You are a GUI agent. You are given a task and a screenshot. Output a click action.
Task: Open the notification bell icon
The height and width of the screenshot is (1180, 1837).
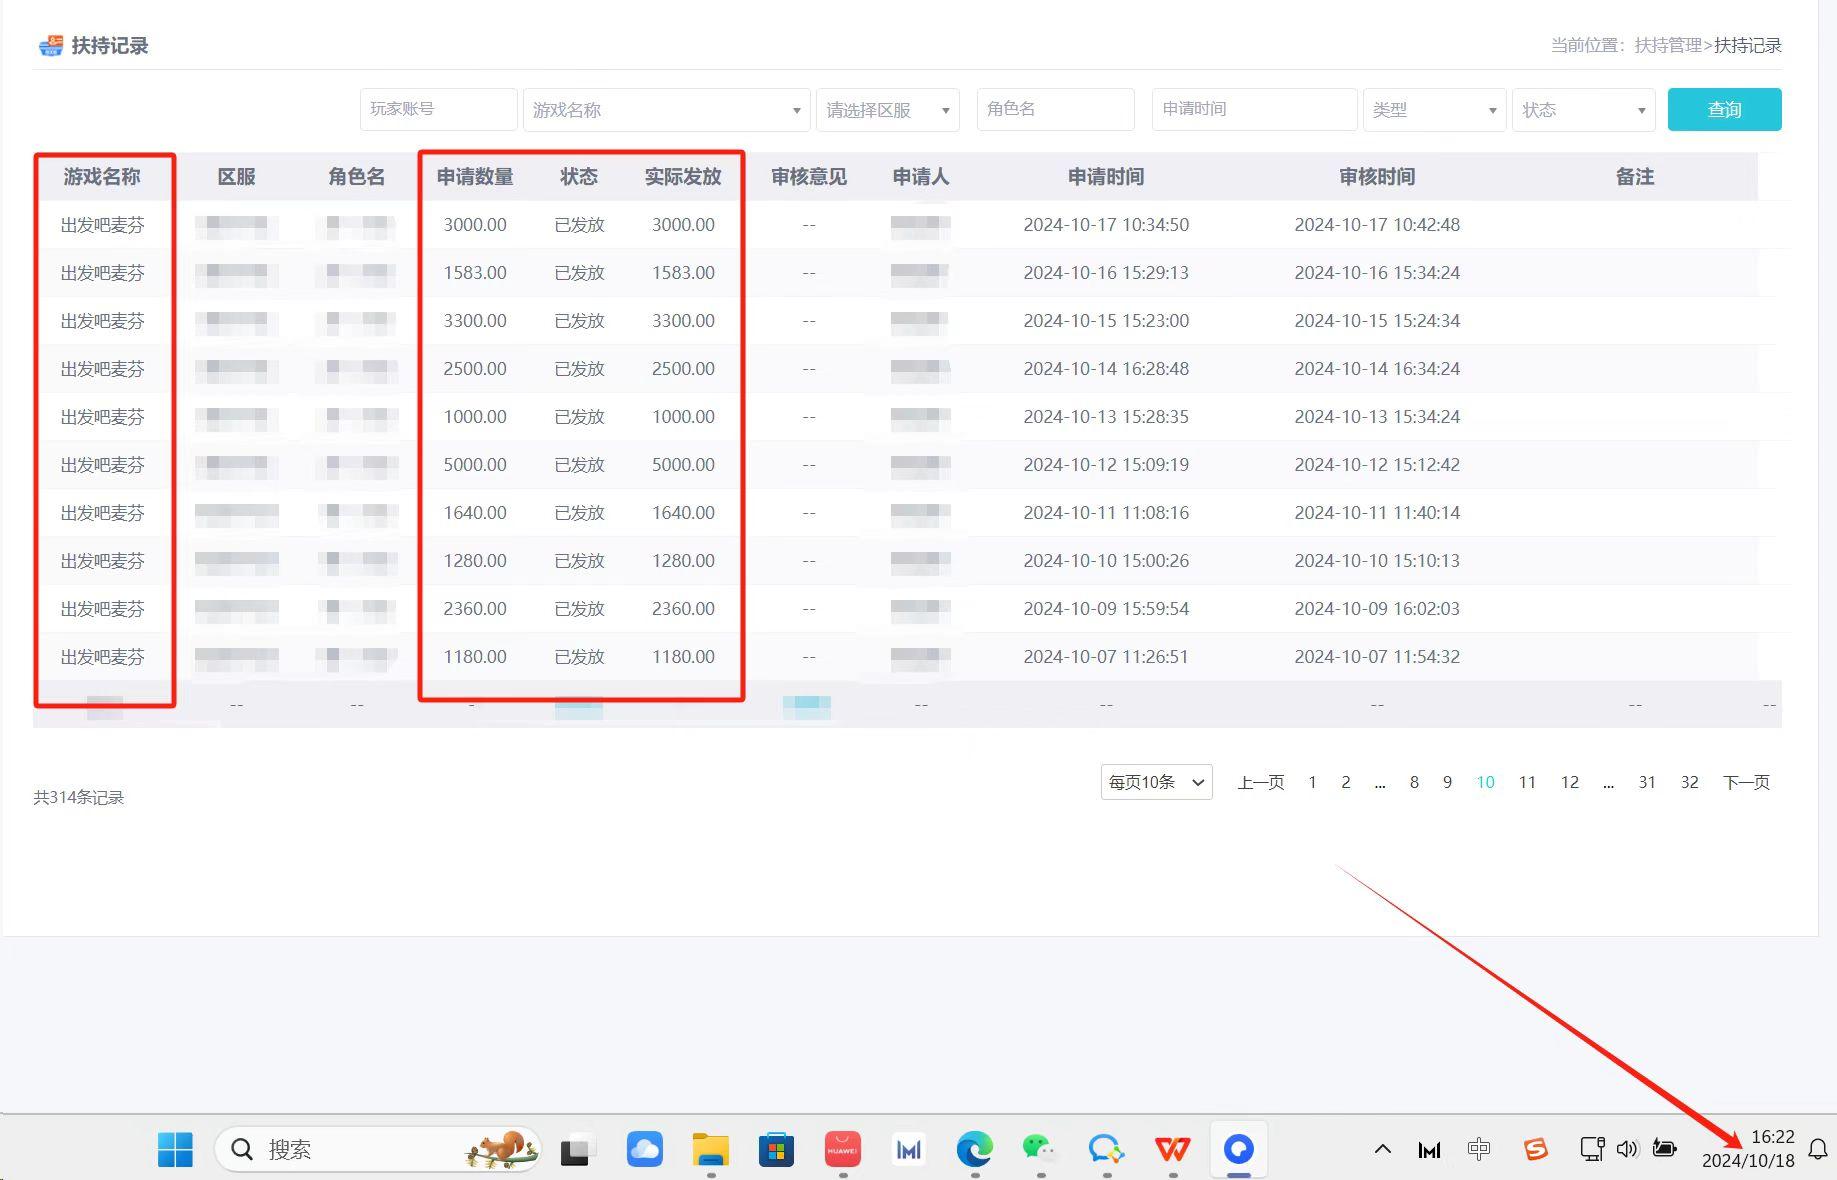1818,1149
